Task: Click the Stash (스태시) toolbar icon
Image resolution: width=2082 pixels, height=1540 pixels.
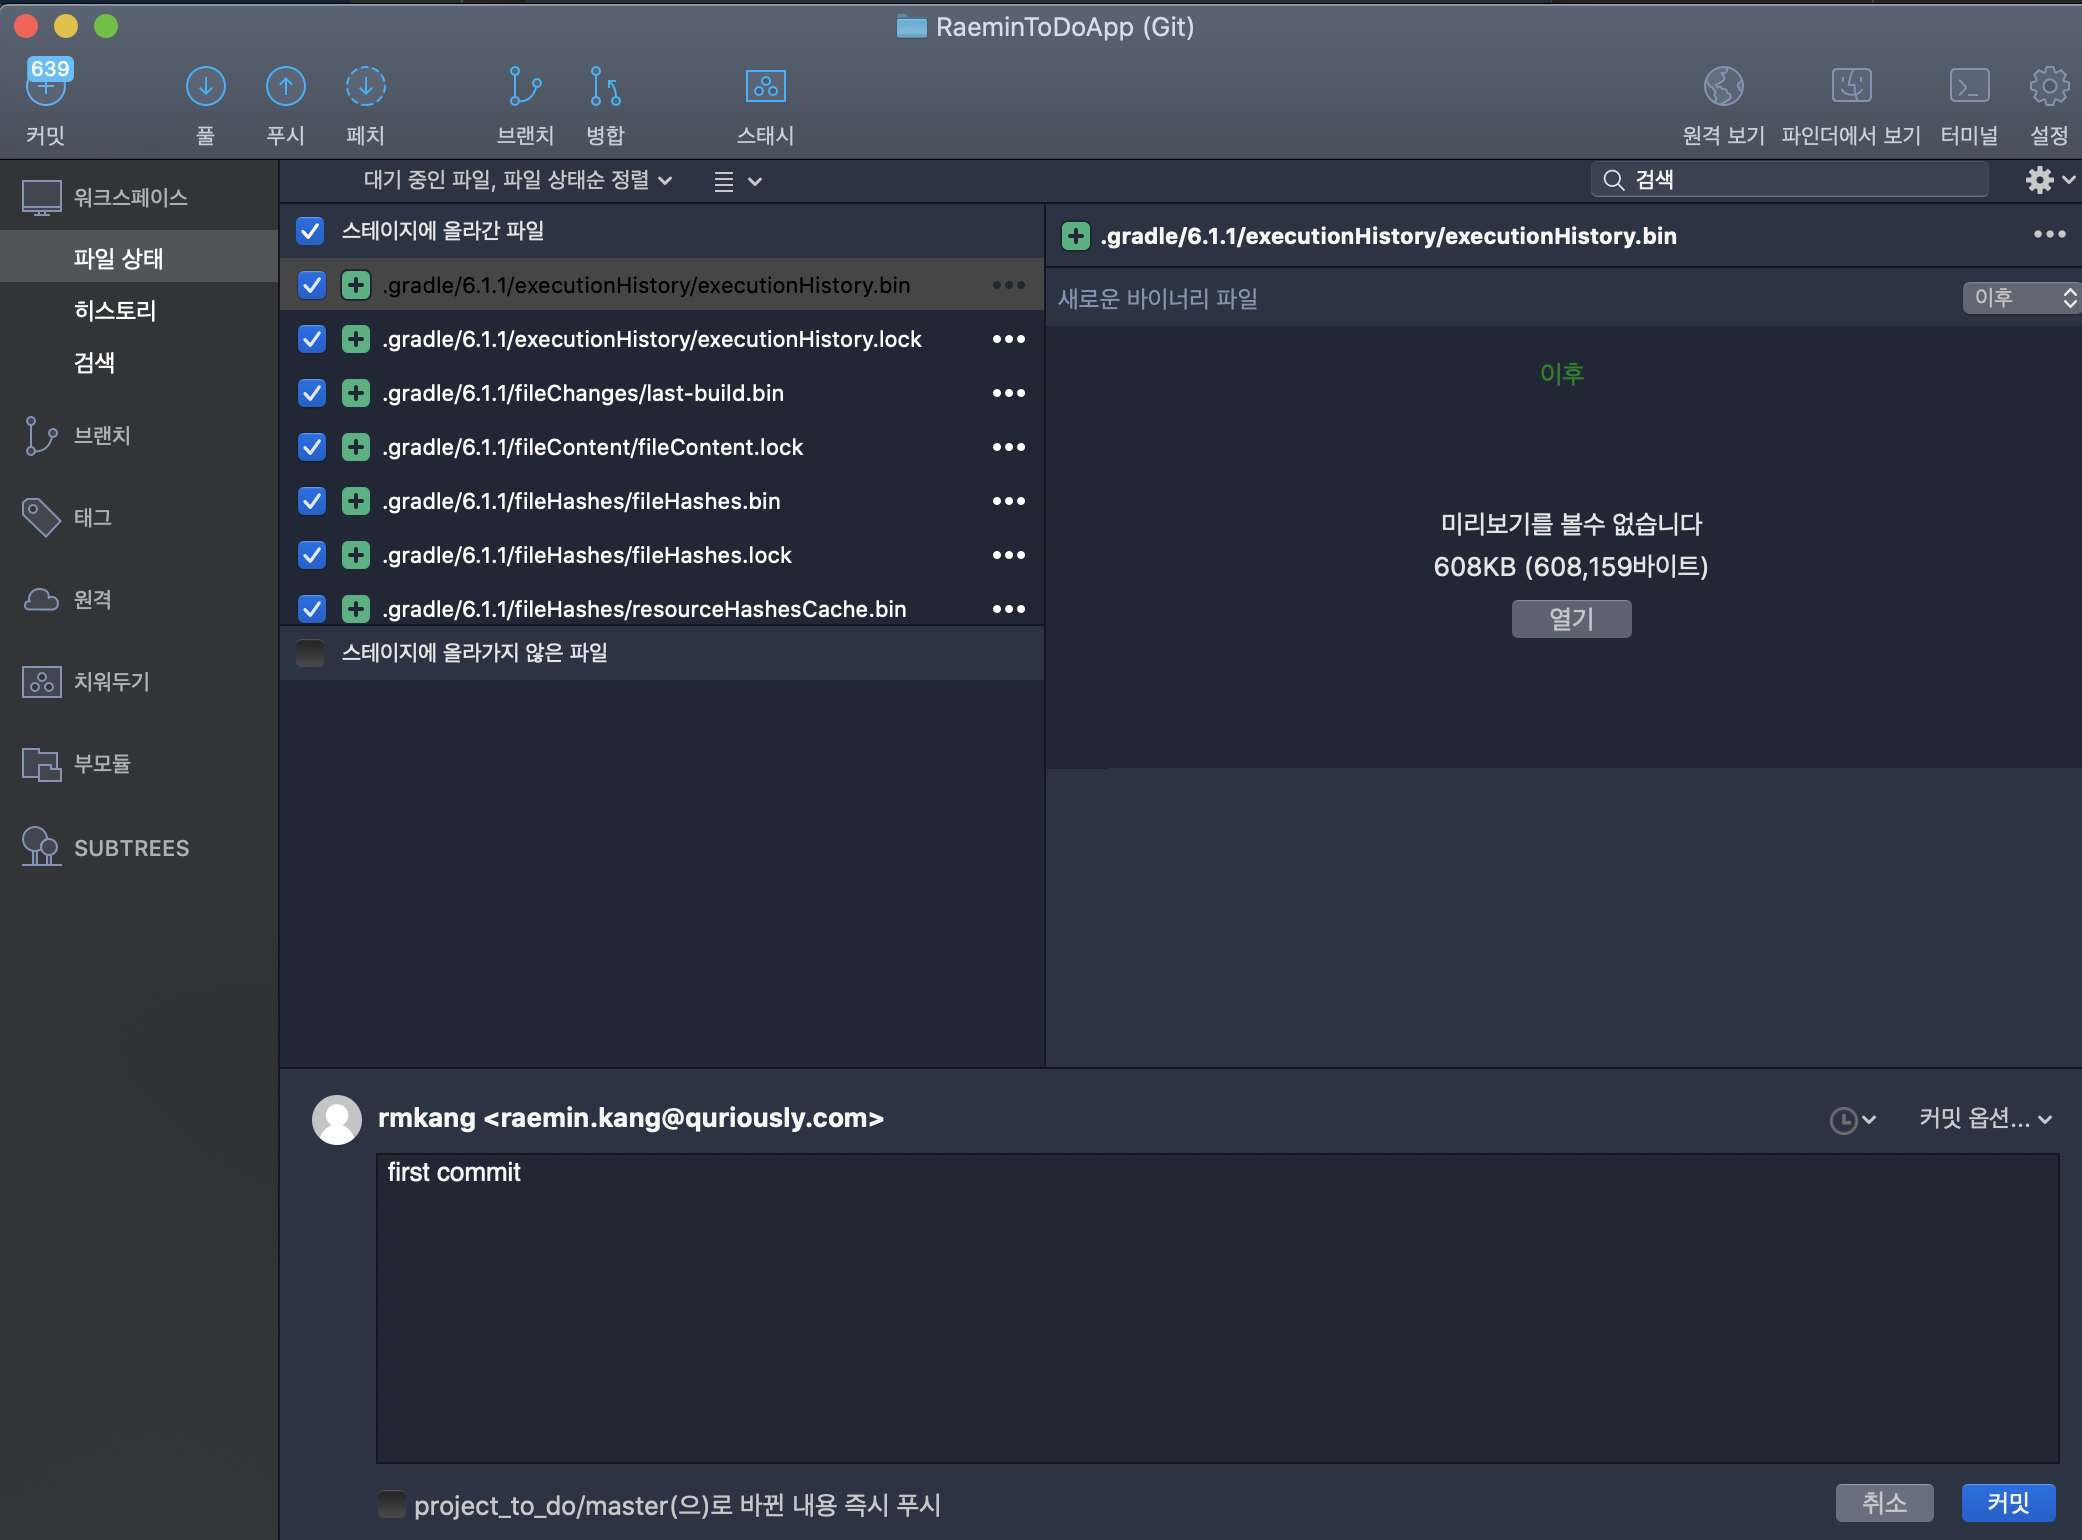Action: (x=765, y=86)
